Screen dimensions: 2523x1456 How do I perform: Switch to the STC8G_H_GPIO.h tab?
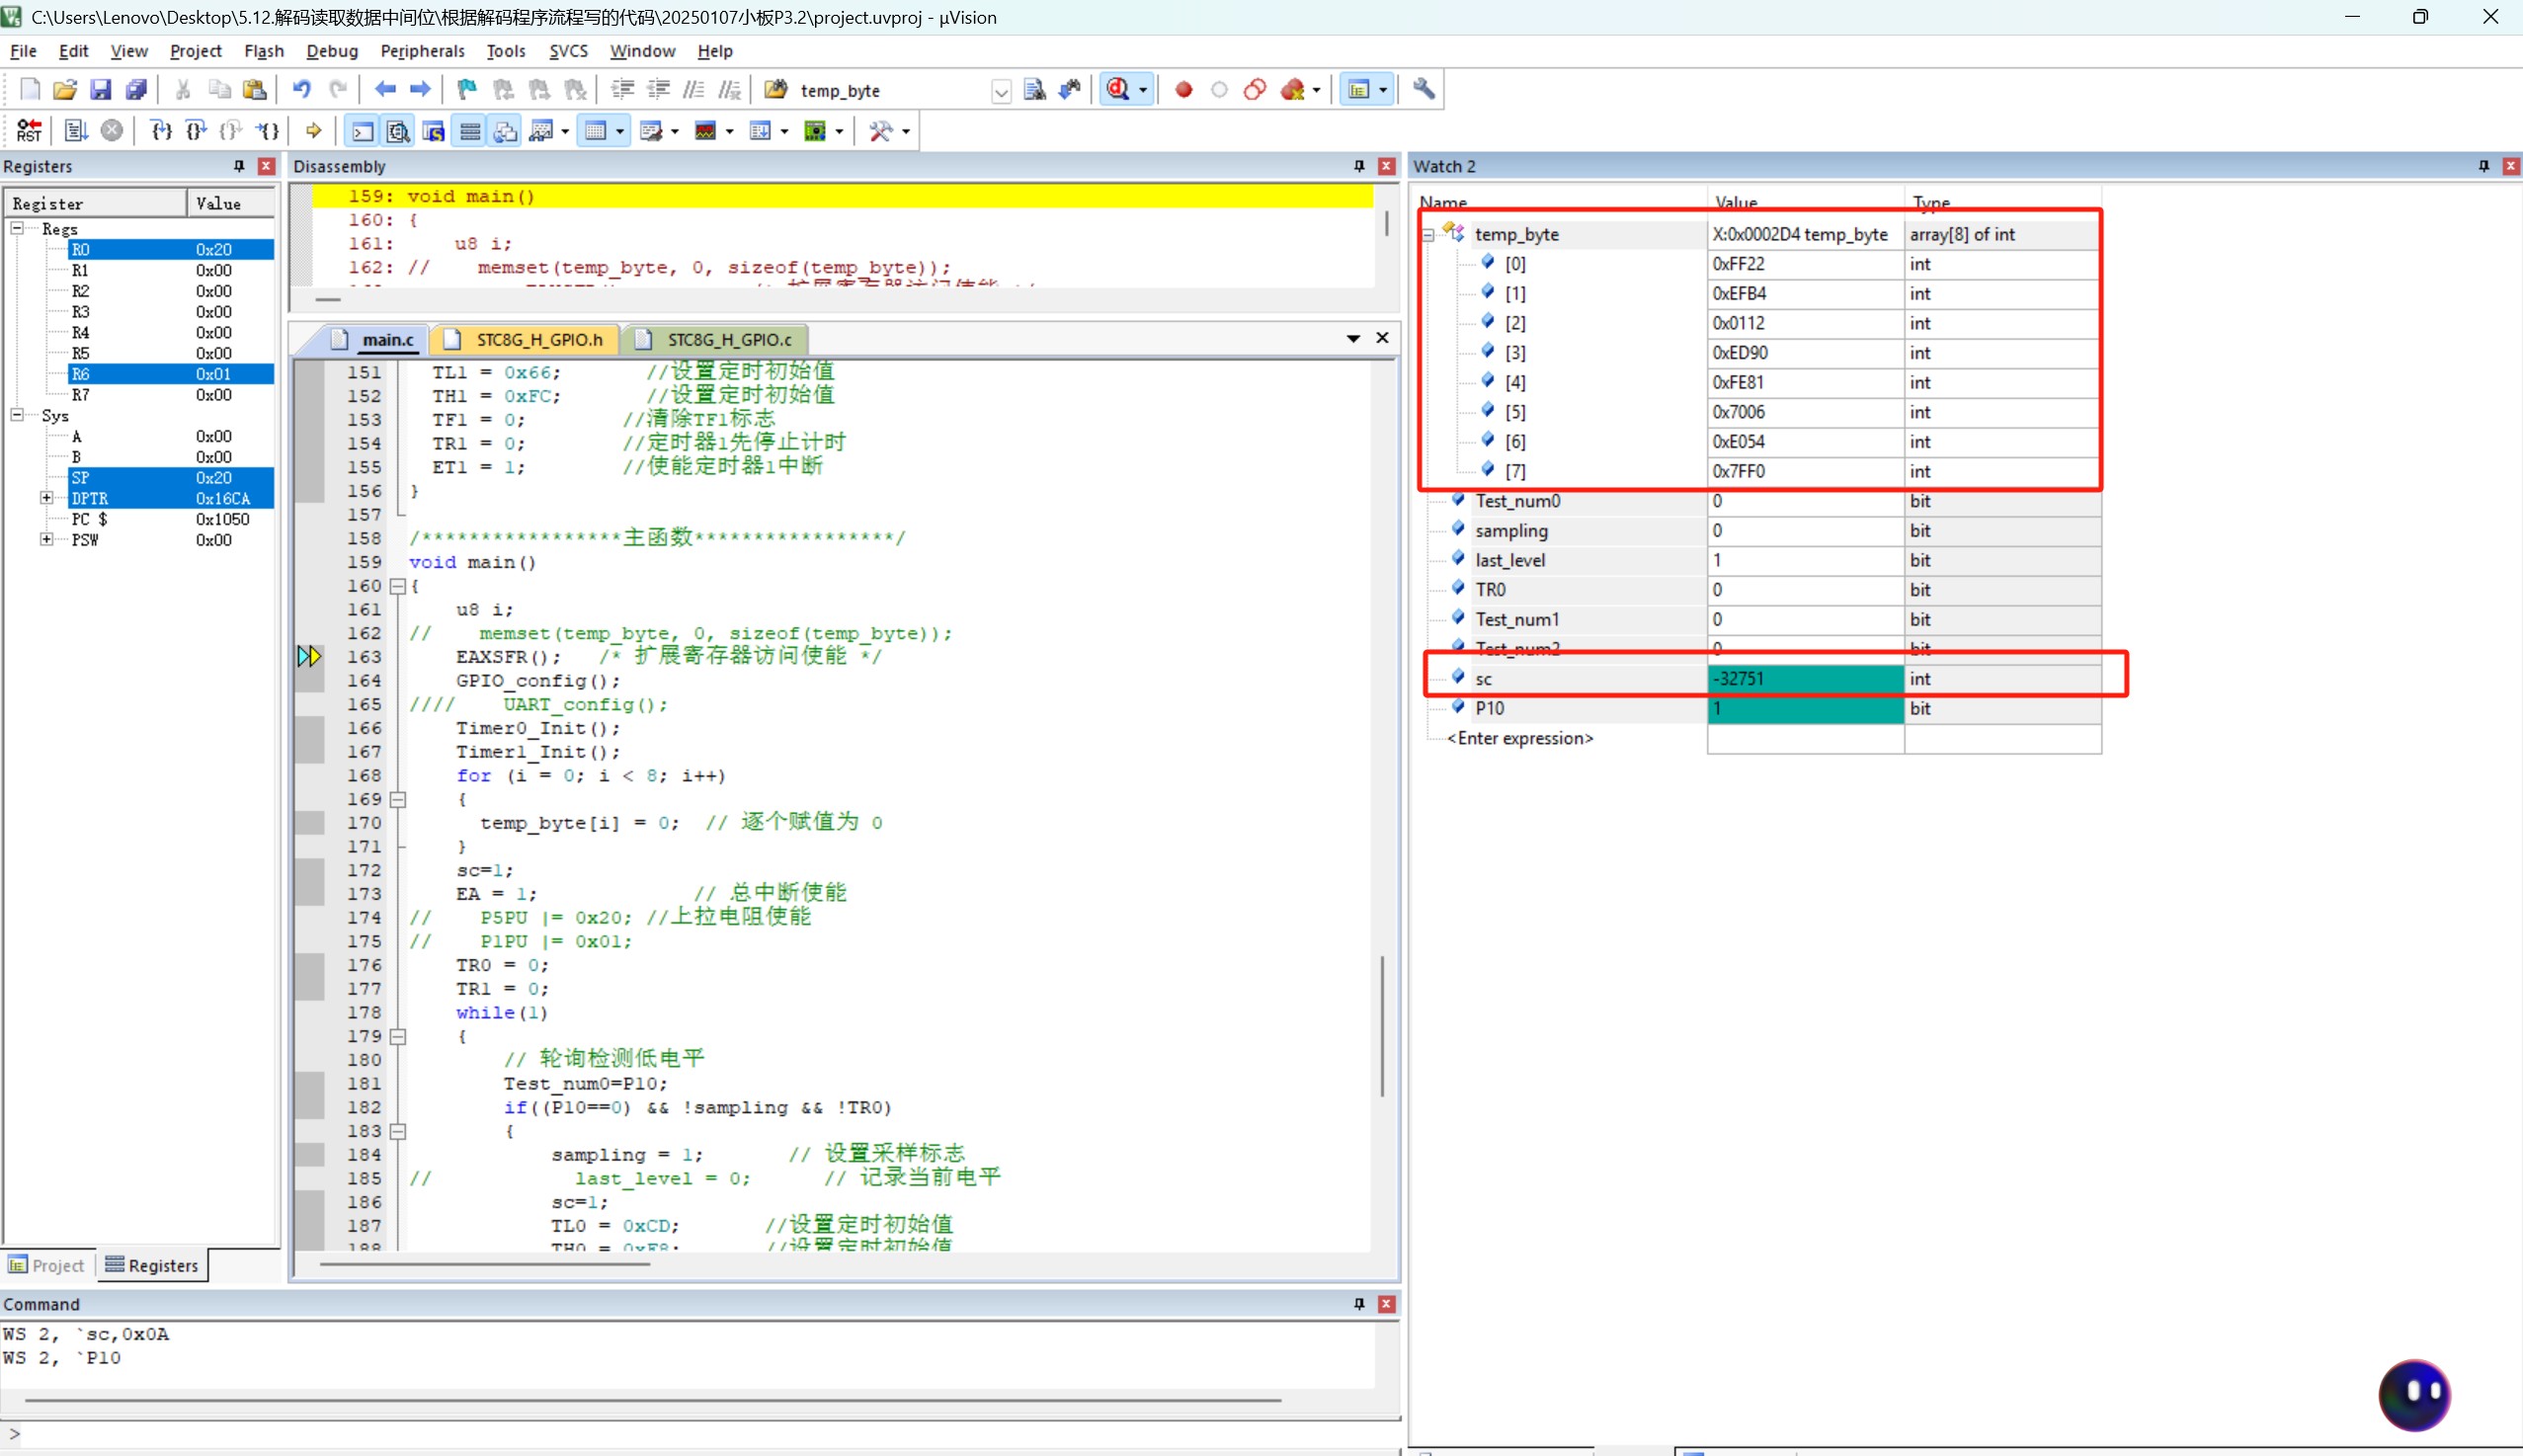[525, 340]
